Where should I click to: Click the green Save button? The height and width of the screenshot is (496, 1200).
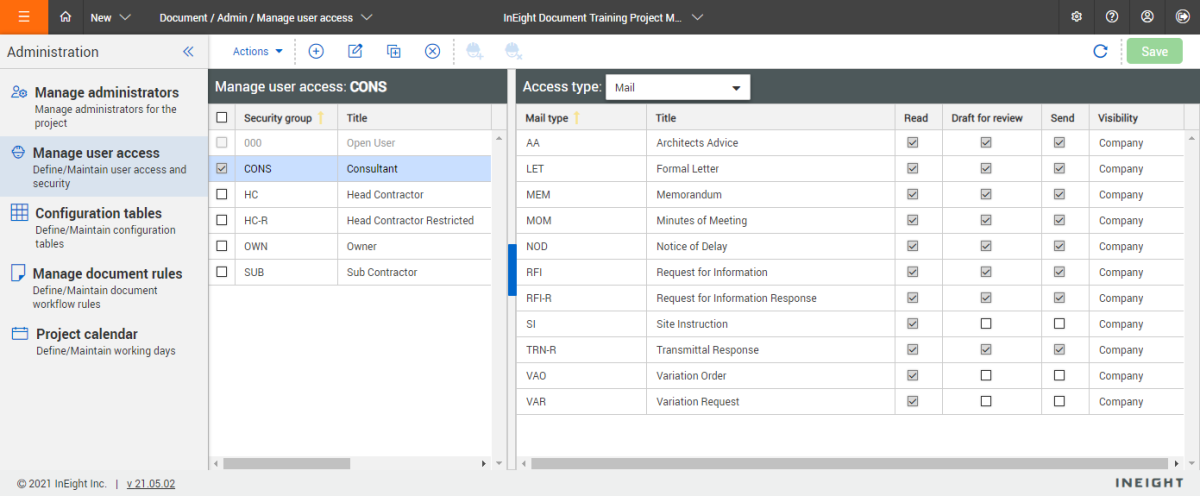(x=1154, y=51)
